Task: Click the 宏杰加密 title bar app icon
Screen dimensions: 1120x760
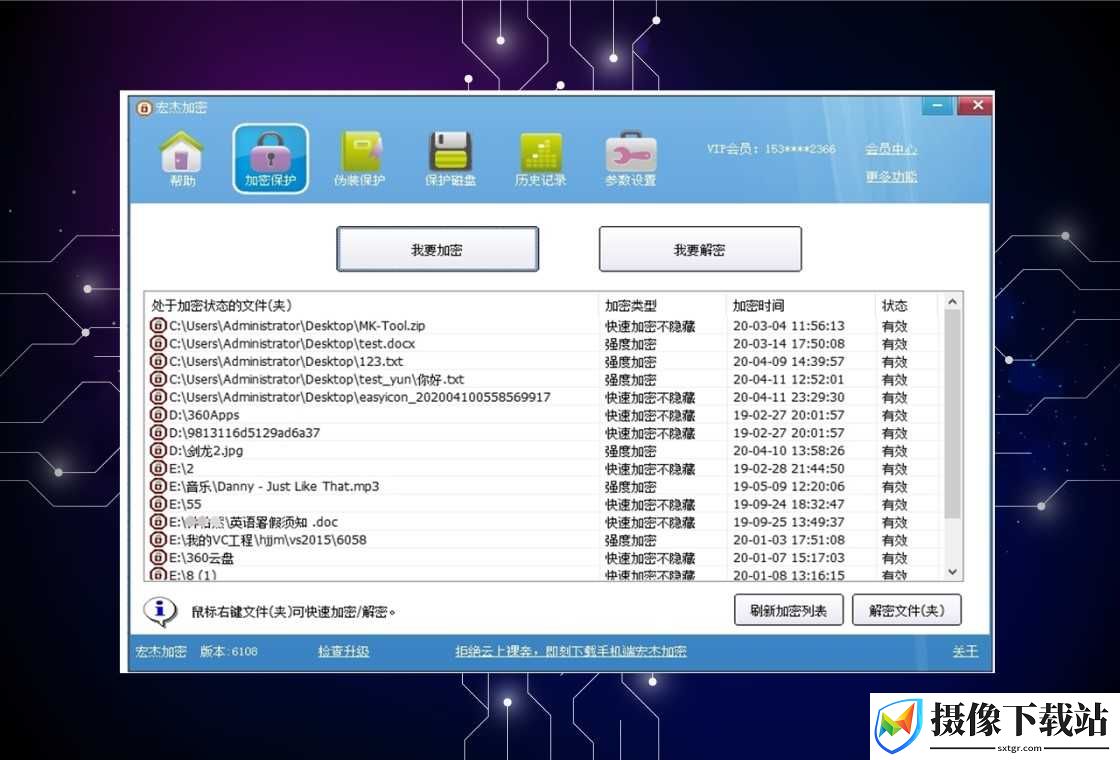Action: click(x=144, y=108)
